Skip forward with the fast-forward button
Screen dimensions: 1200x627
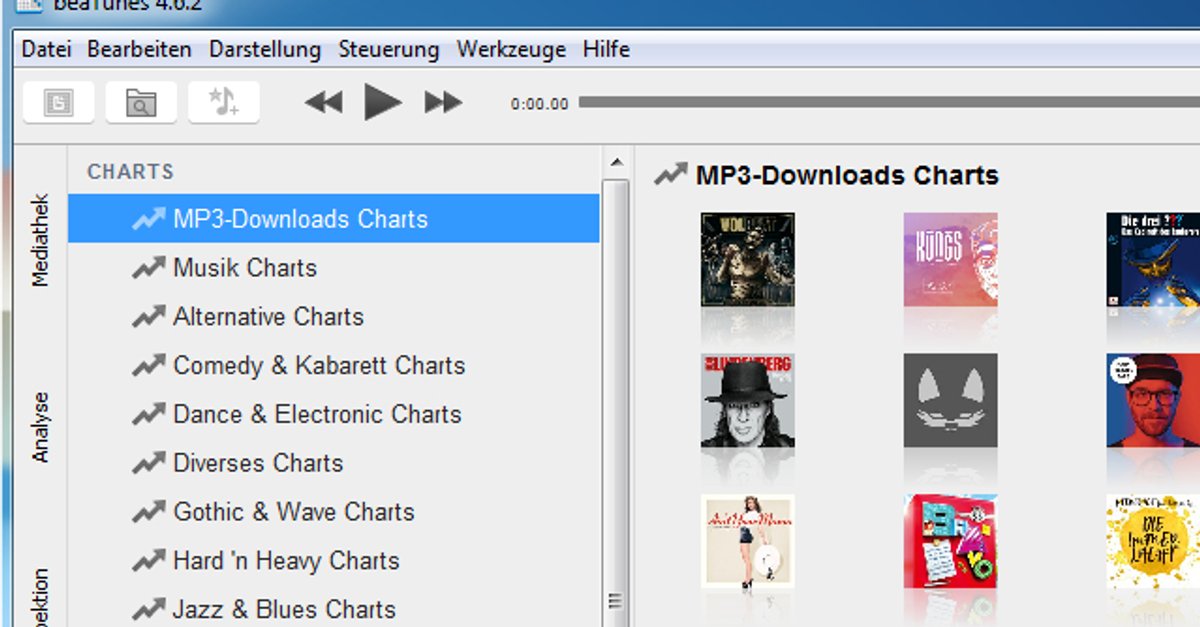point(443,102)
